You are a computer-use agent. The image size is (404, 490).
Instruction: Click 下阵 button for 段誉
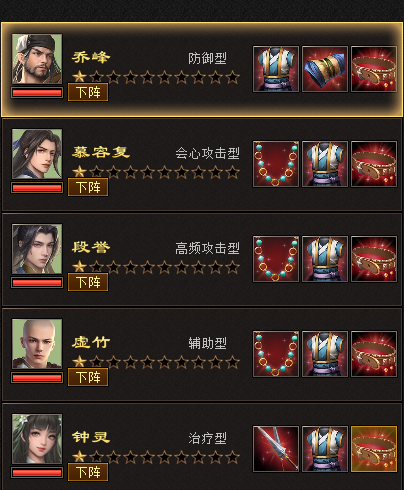point(88,282)
